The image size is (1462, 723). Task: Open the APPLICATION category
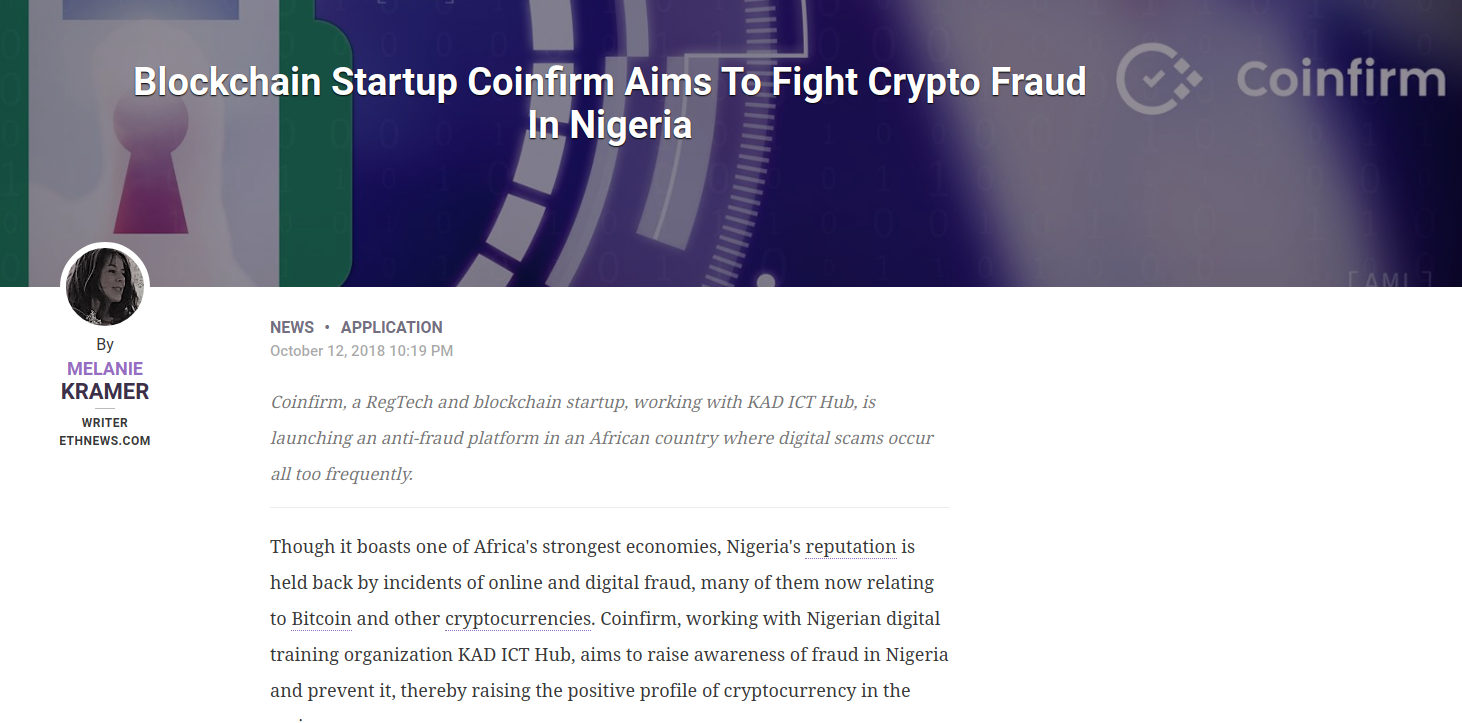tap(392, 327)
